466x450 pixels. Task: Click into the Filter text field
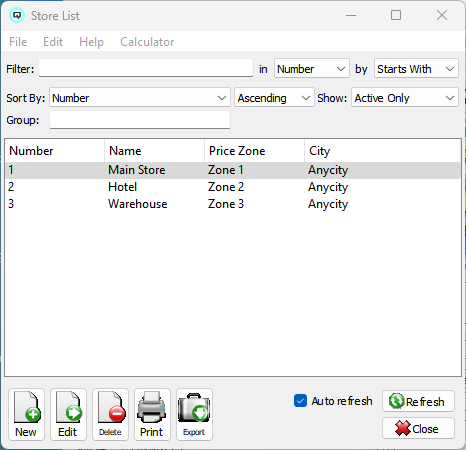(x=146, y=68)
